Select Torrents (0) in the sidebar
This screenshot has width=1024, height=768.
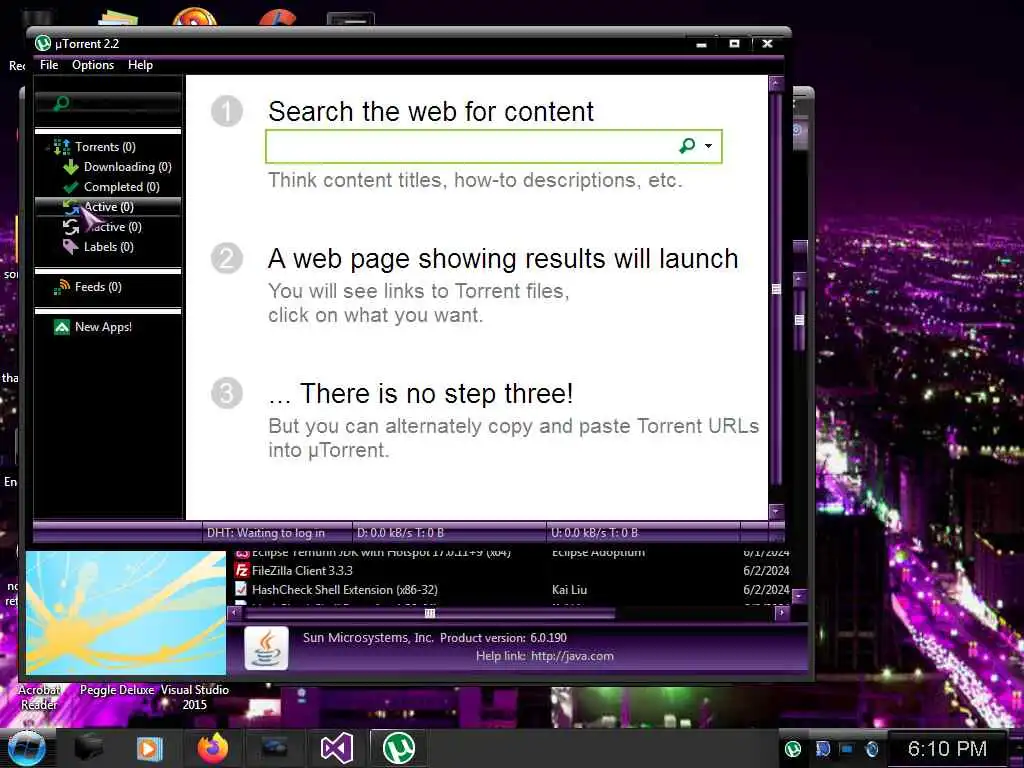(x=105, y=147)
